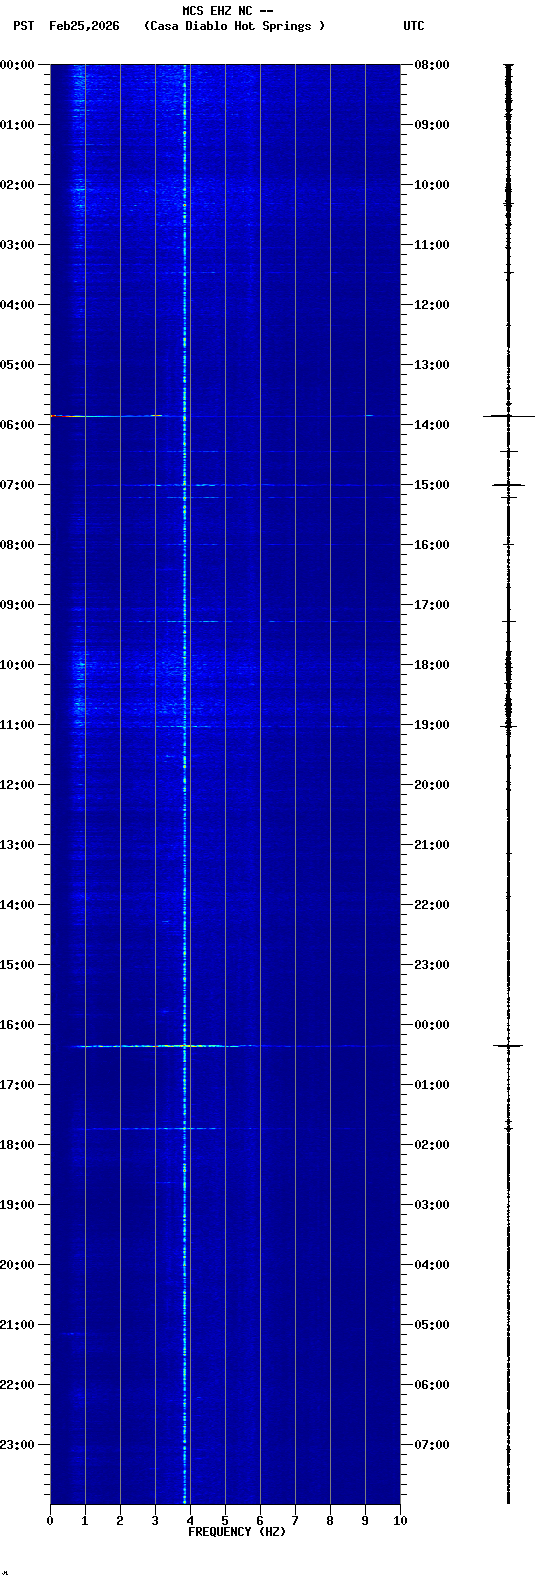The height and width of the screenshot is (1584, 552).
Task: Click the '2' tick on the frequency axis
Action: click(x=120, y=1521)
